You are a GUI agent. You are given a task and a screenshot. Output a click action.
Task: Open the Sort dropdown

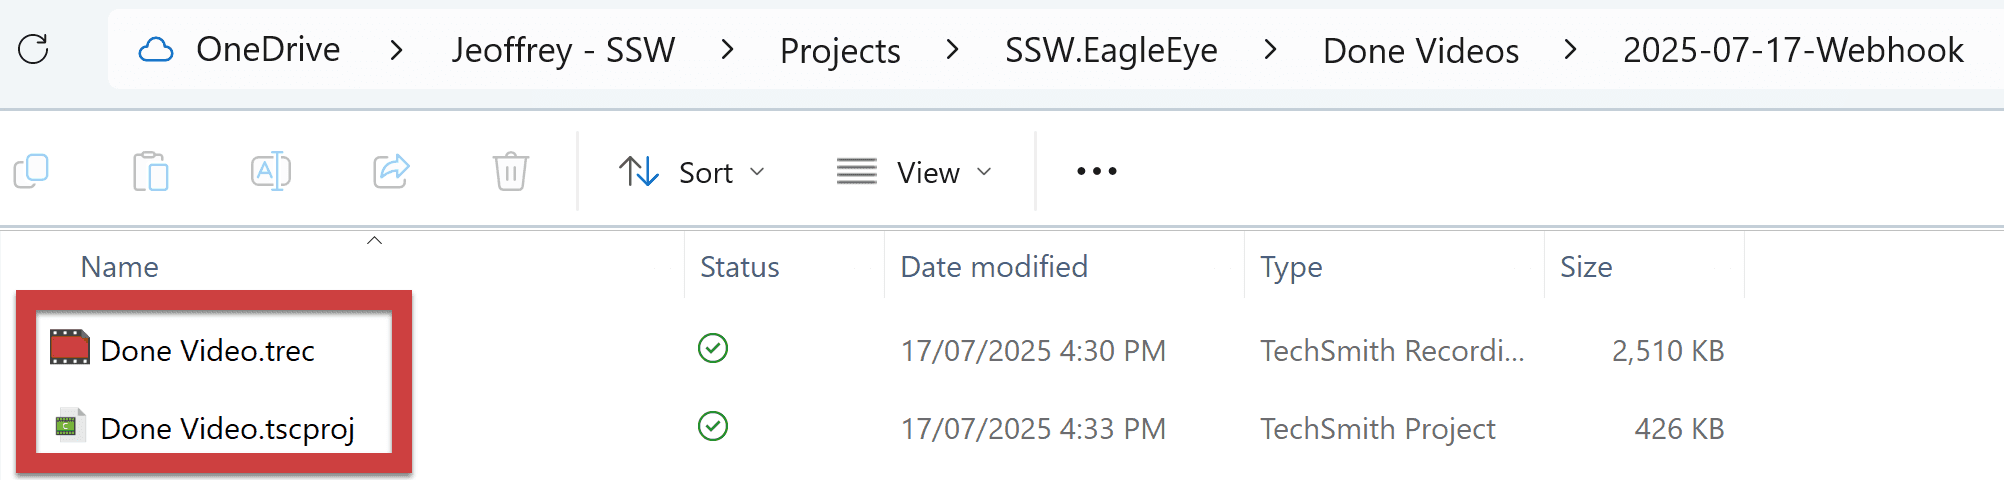(x=692, y=172)
